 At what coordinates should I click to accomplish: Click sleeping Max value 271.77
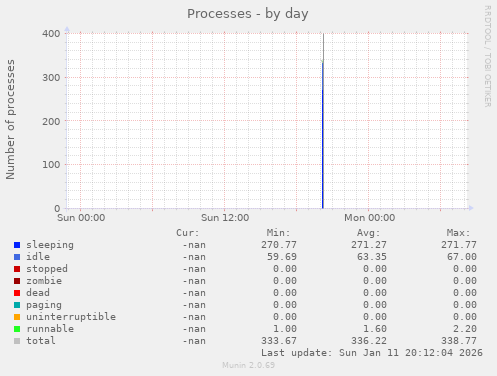(x=459, y=245)
